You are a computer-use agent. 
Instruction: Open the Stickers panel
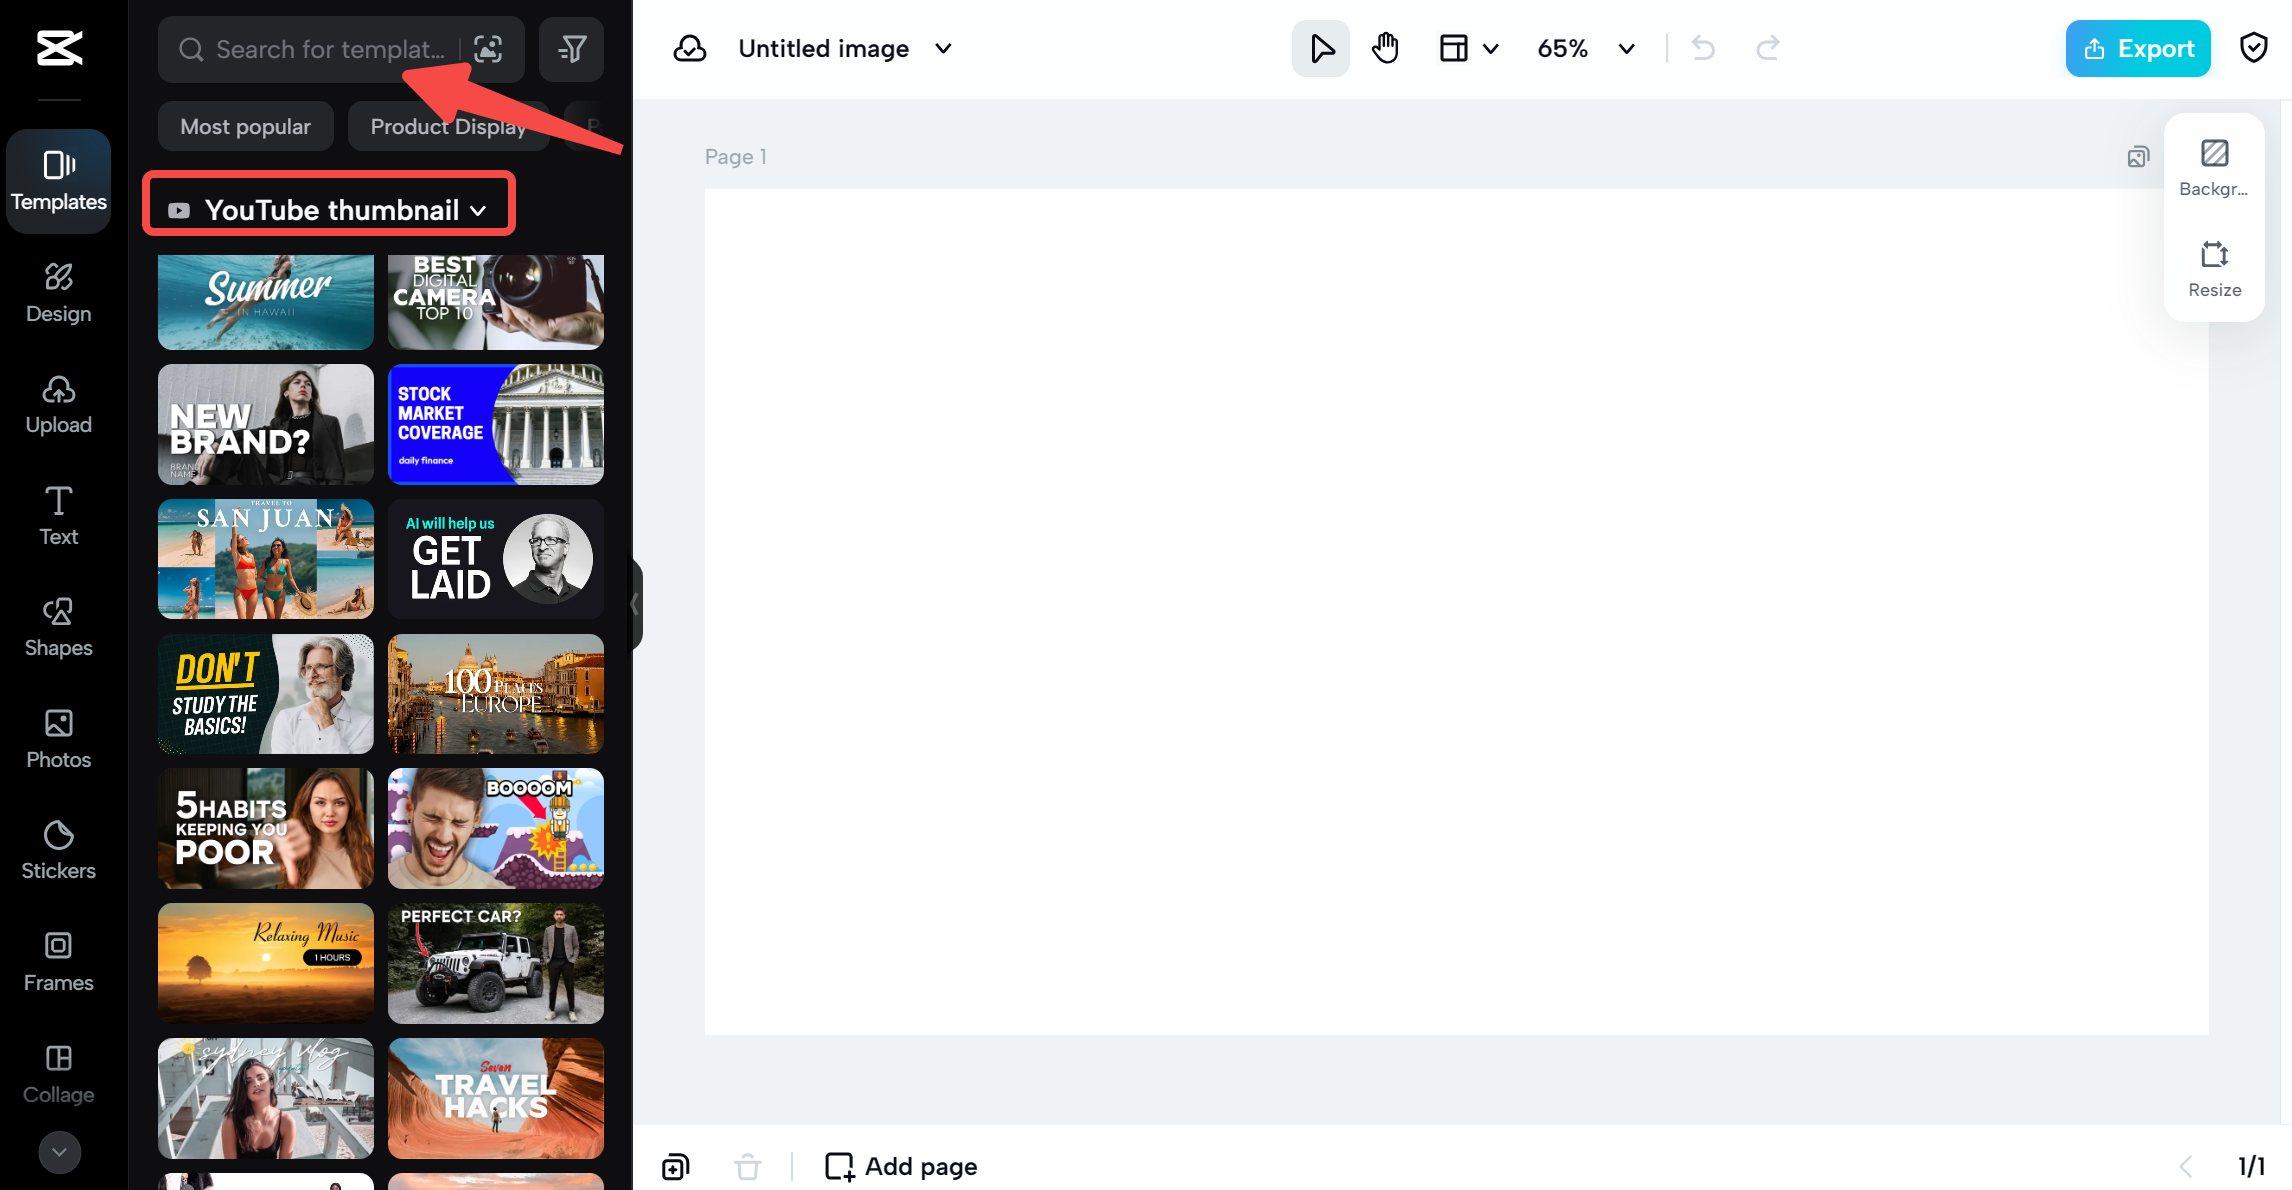[x=58, y=848]
